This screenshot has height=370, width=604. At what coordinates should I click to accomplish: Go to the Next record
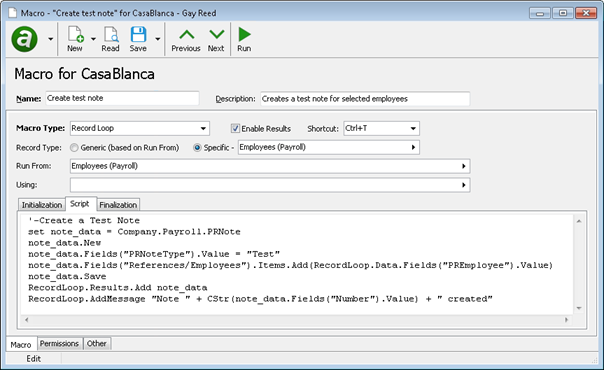[x=216, y=40]
